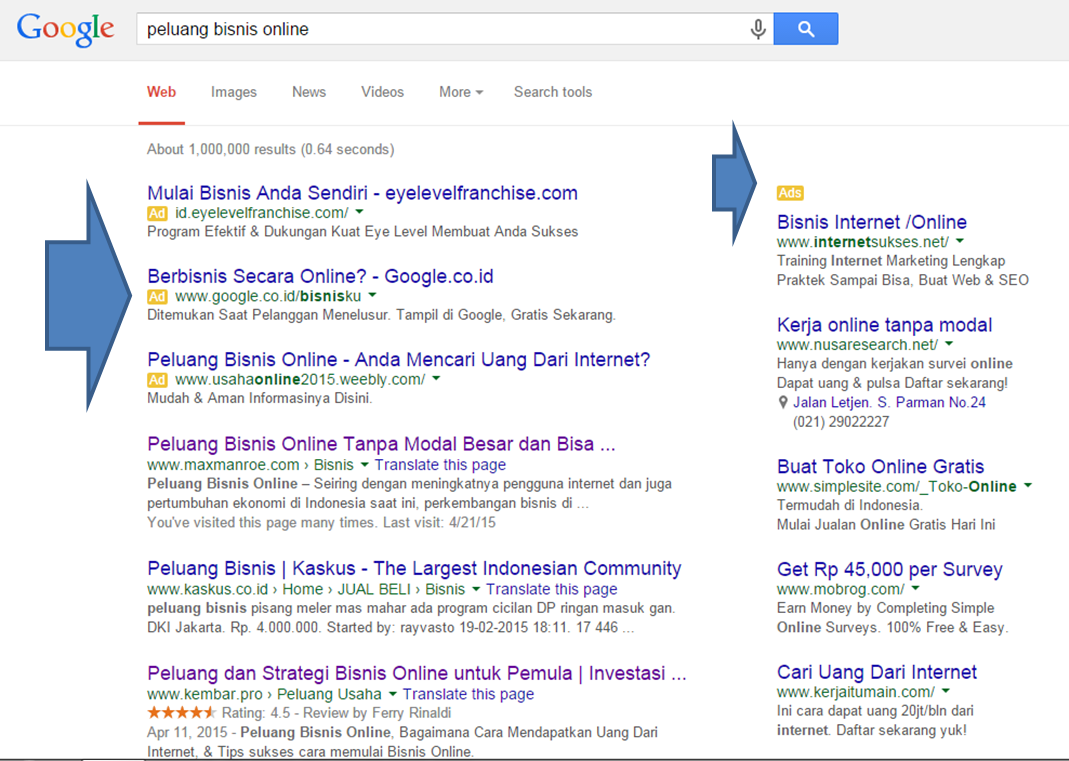This screenshot has height=761, width=1069.
Task: Open Berbisnis Secara Online Google.co.id ad
Action: click(x=320, y=276)
